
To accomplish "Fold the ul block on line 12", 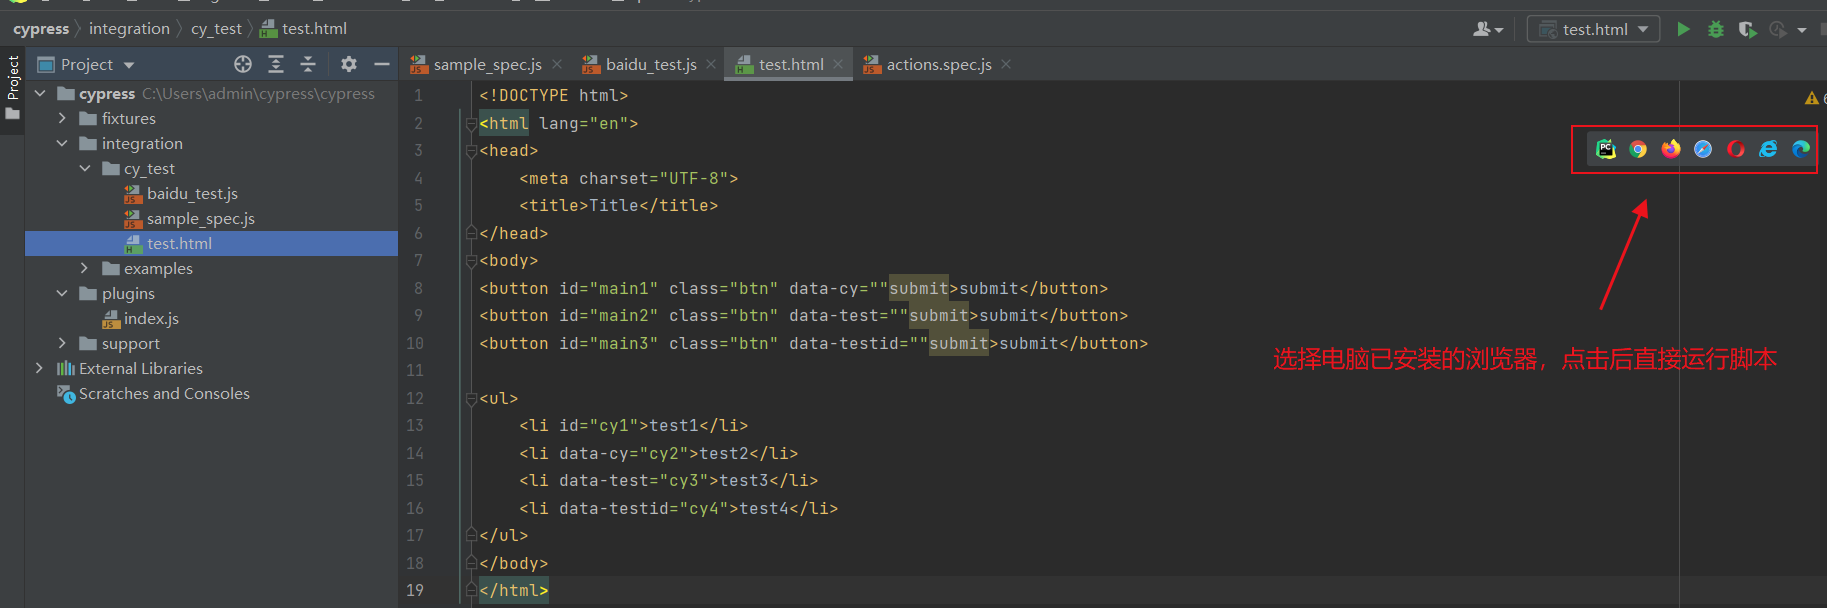I will coord(471,399).
